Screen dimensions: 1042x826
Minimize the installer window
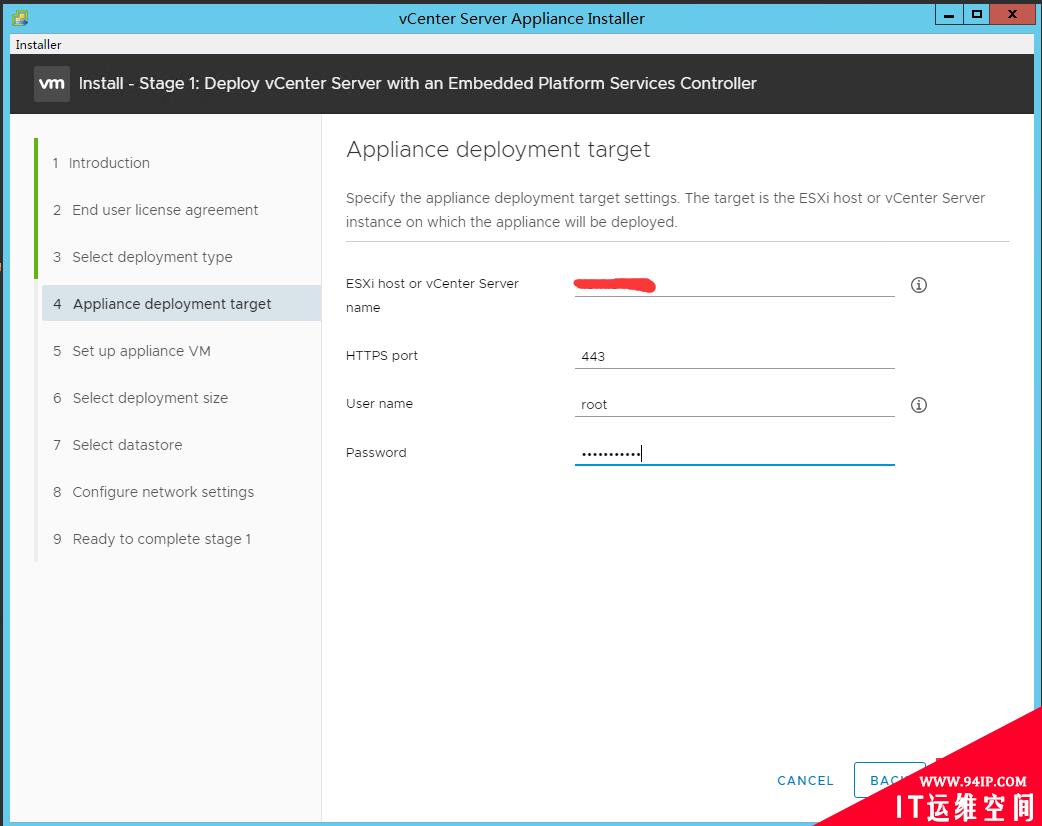[x=949, y=15]
